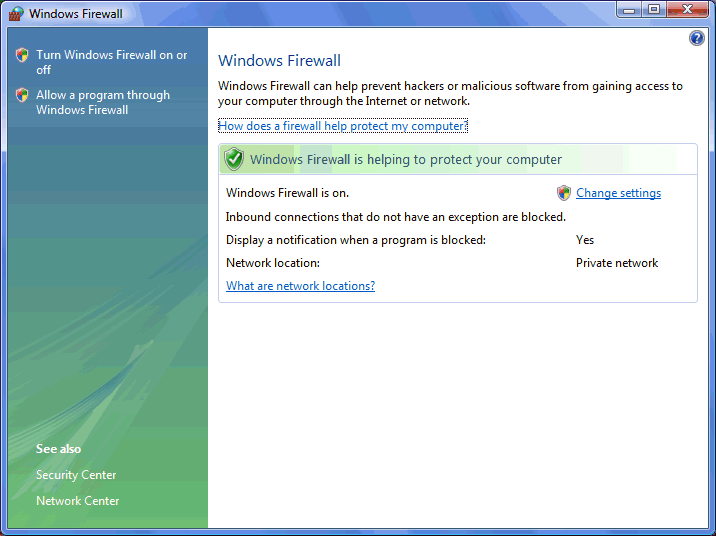Click the Private network value
Viewport: 716px width, 536px height.
[616, 263]
